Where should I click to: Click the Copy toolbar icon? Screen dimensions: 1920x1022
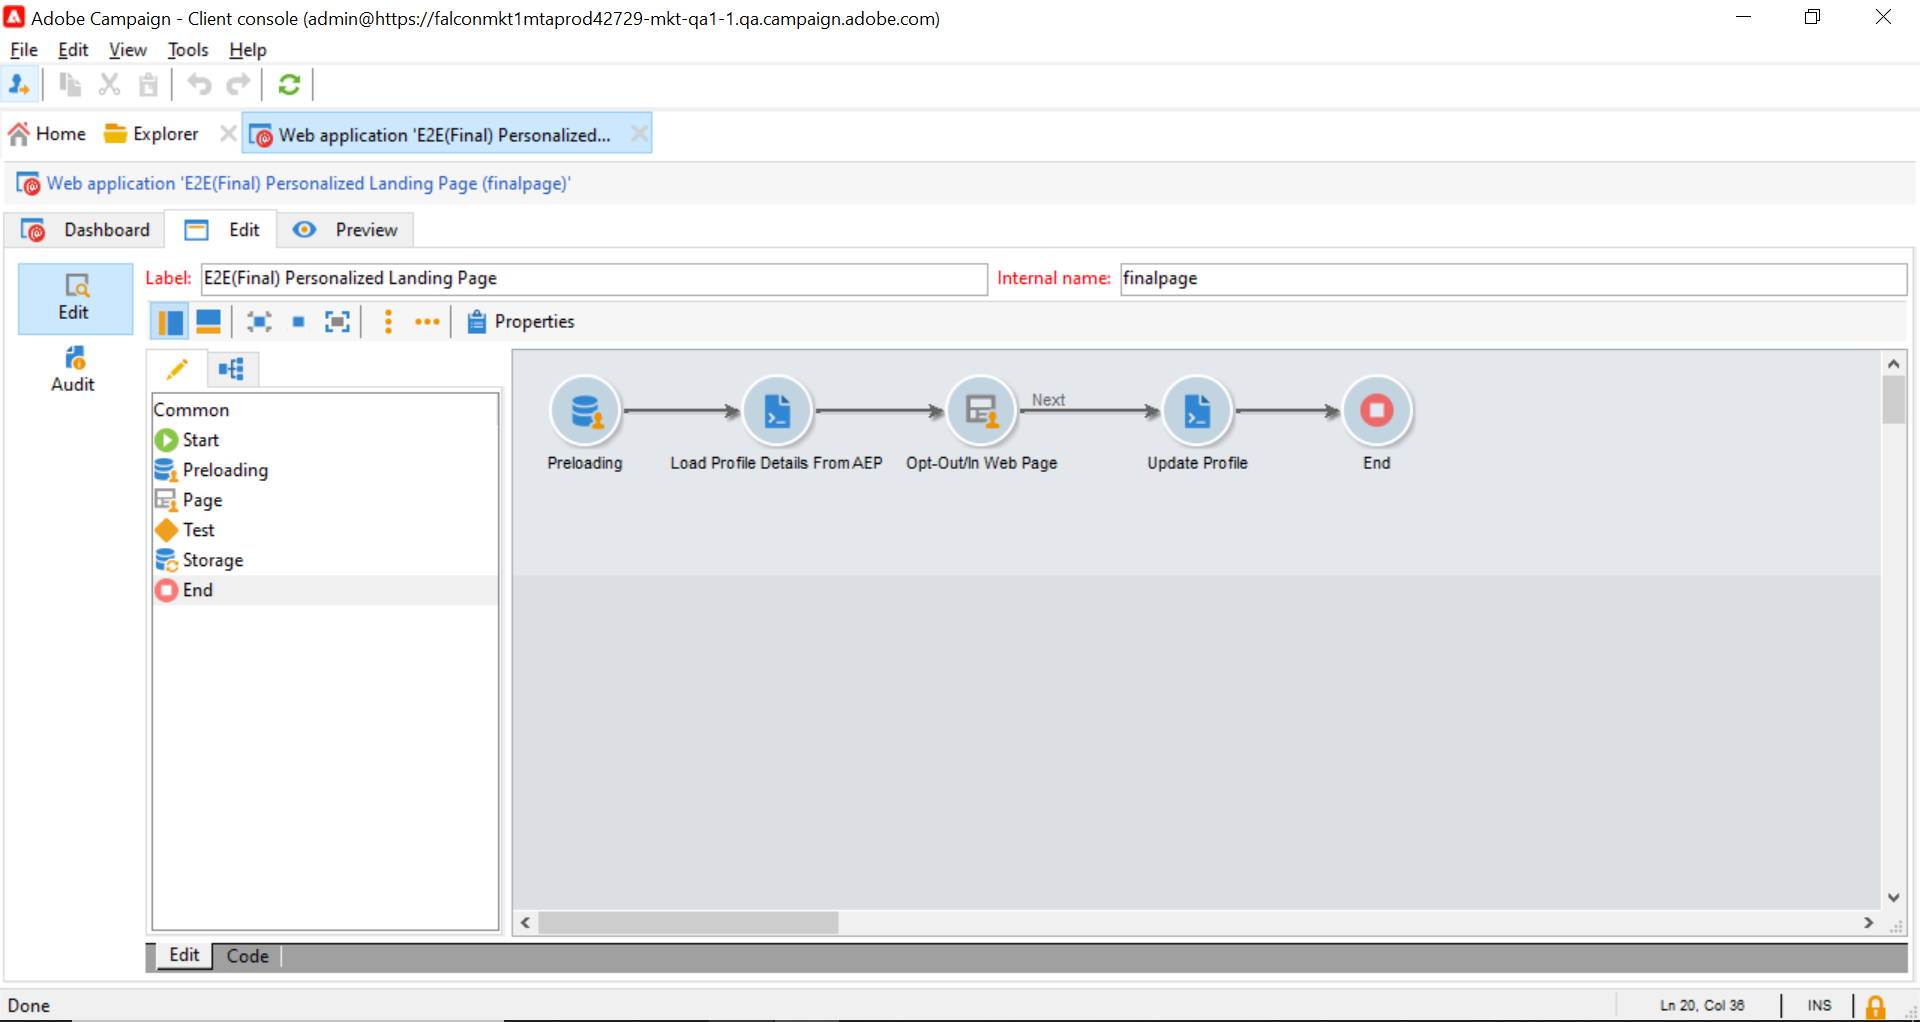70,85
